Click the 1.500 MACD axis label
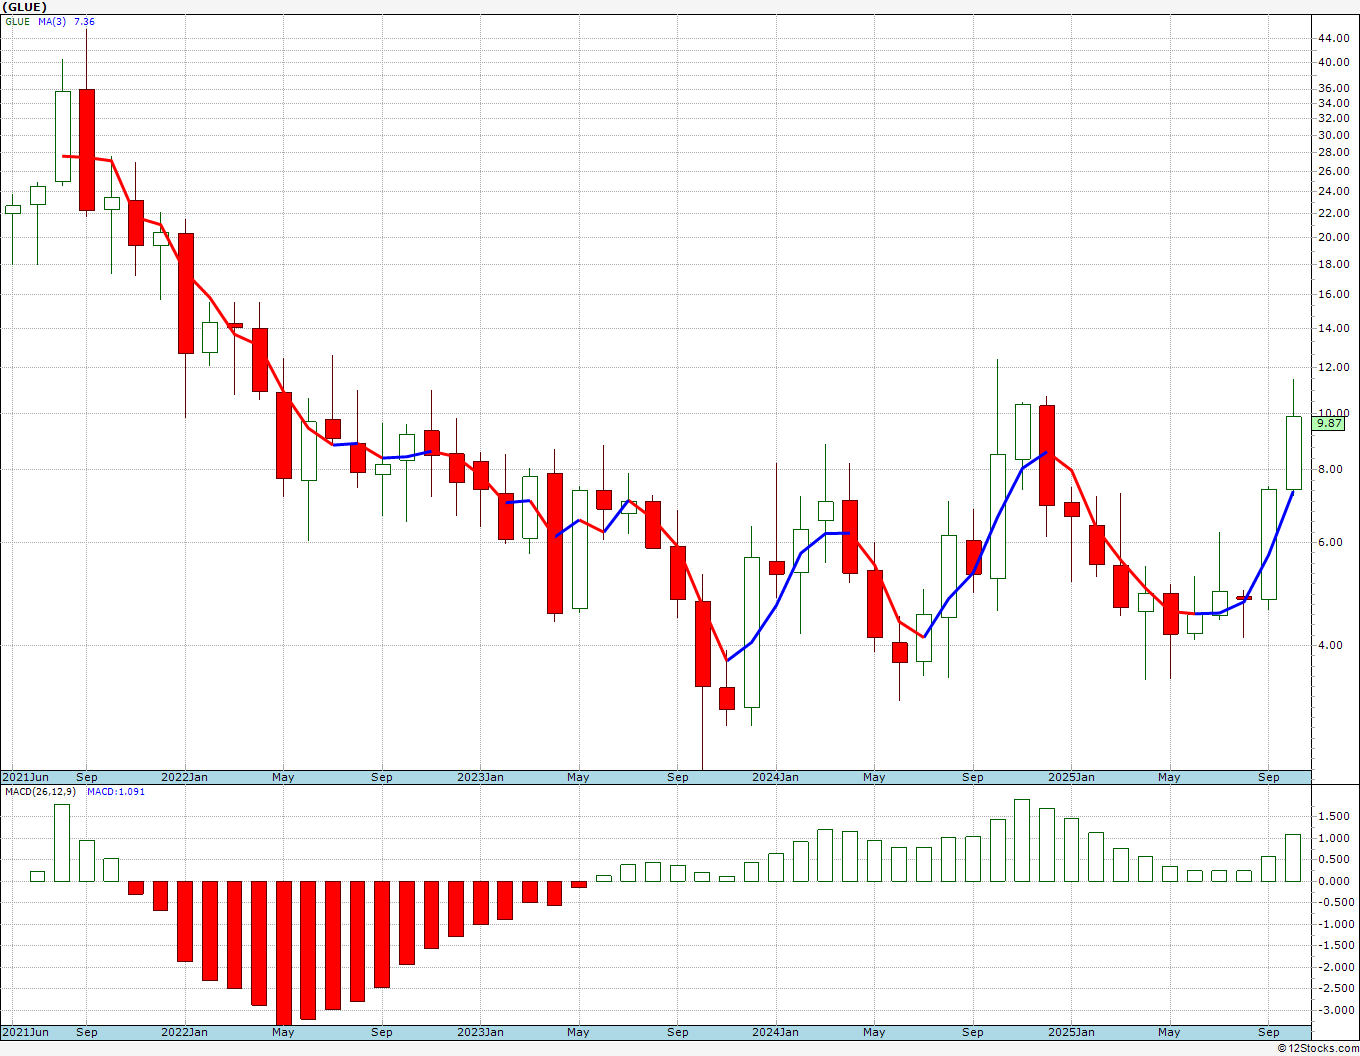Screen dimensions: 1360x1056 click(x=1336, y=816)
